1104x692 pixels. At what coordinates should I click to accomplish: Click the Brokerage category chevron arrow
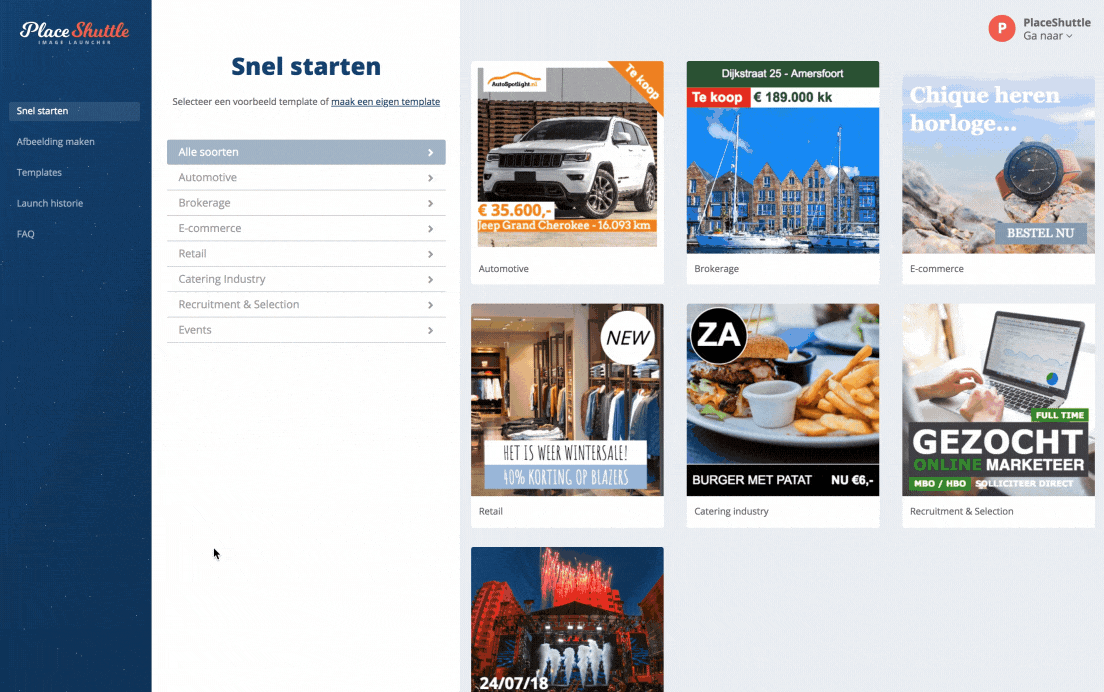[430, 203]
